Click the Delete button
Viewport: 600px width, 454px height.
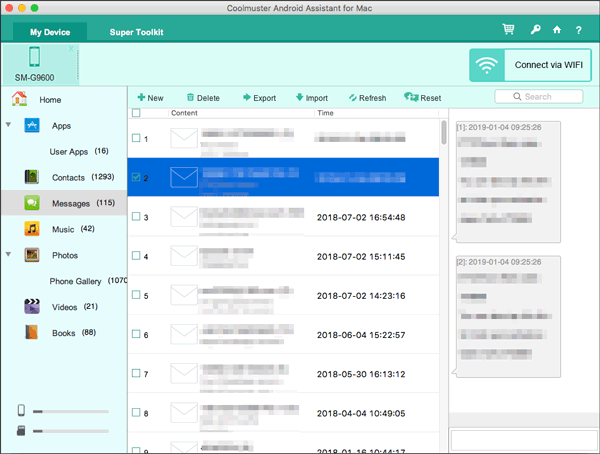click(203, 98)
